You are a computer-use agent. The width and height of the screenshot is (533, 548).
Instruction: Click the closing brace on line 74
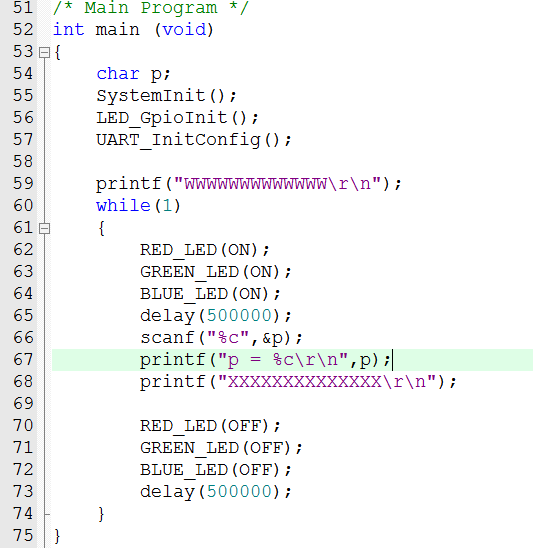tap(101, 514)
